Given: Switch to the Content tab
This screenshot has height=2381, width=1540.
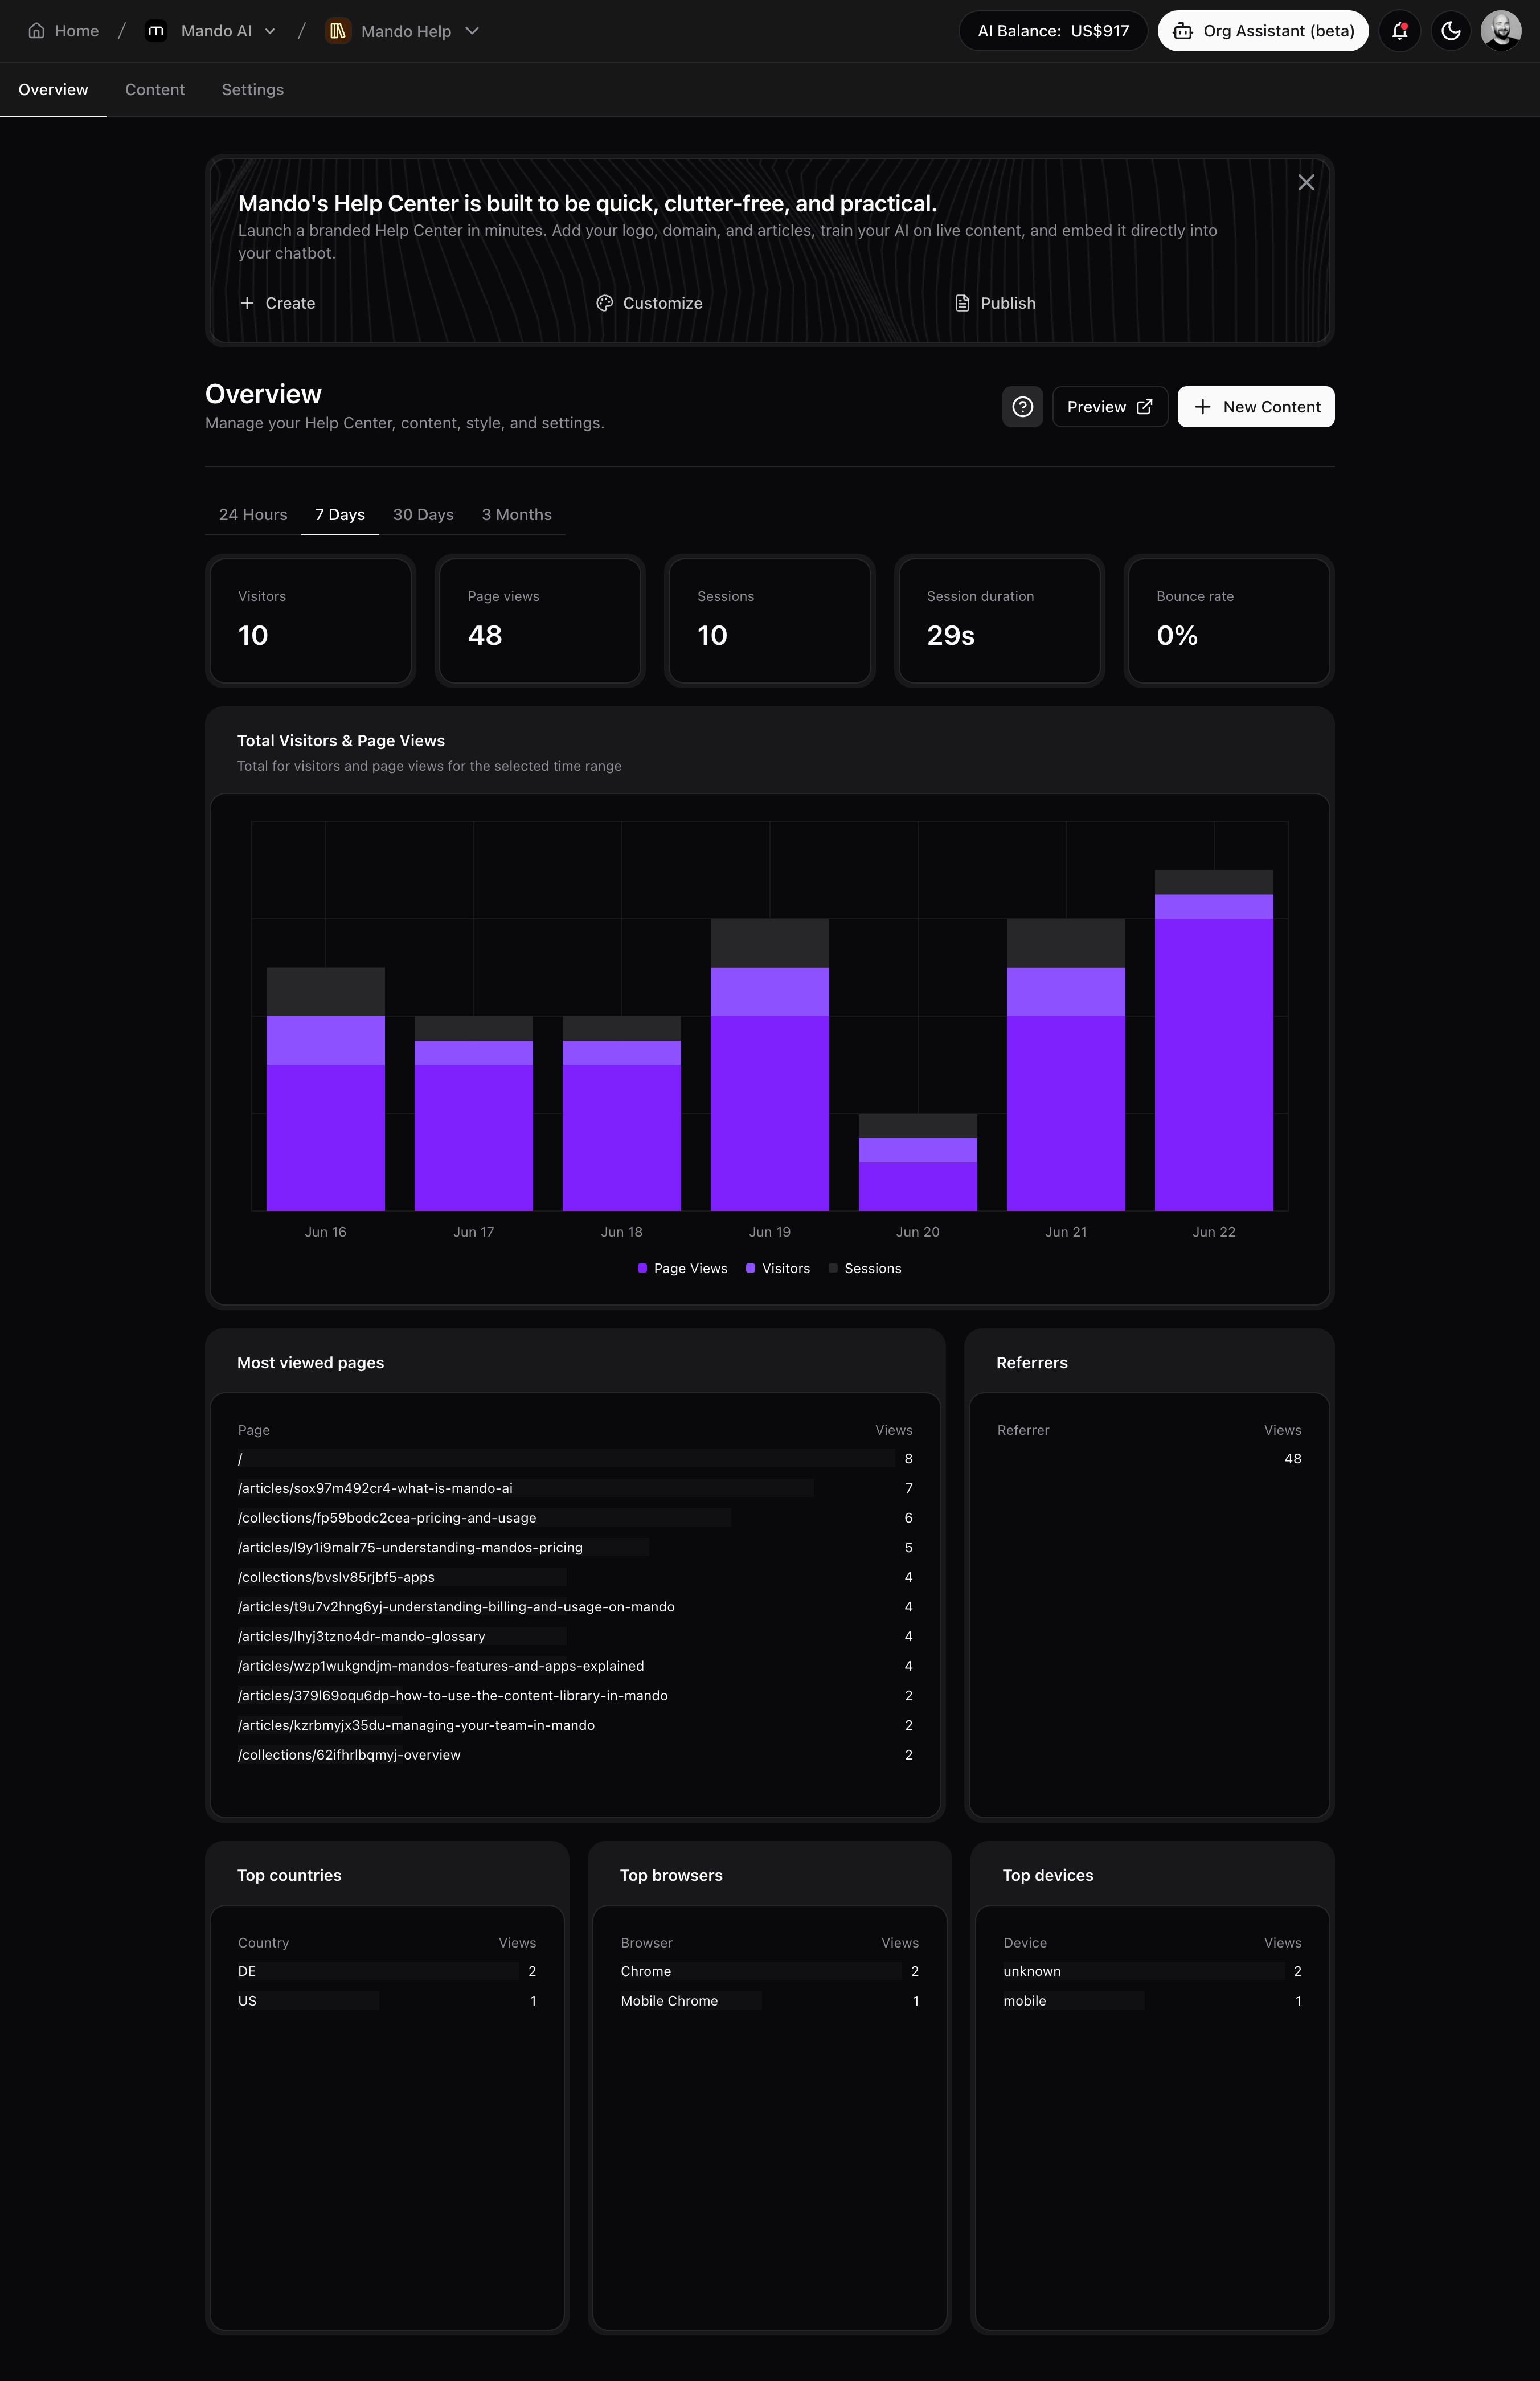Looking at the screenshot, I should (x=155, y=90).
